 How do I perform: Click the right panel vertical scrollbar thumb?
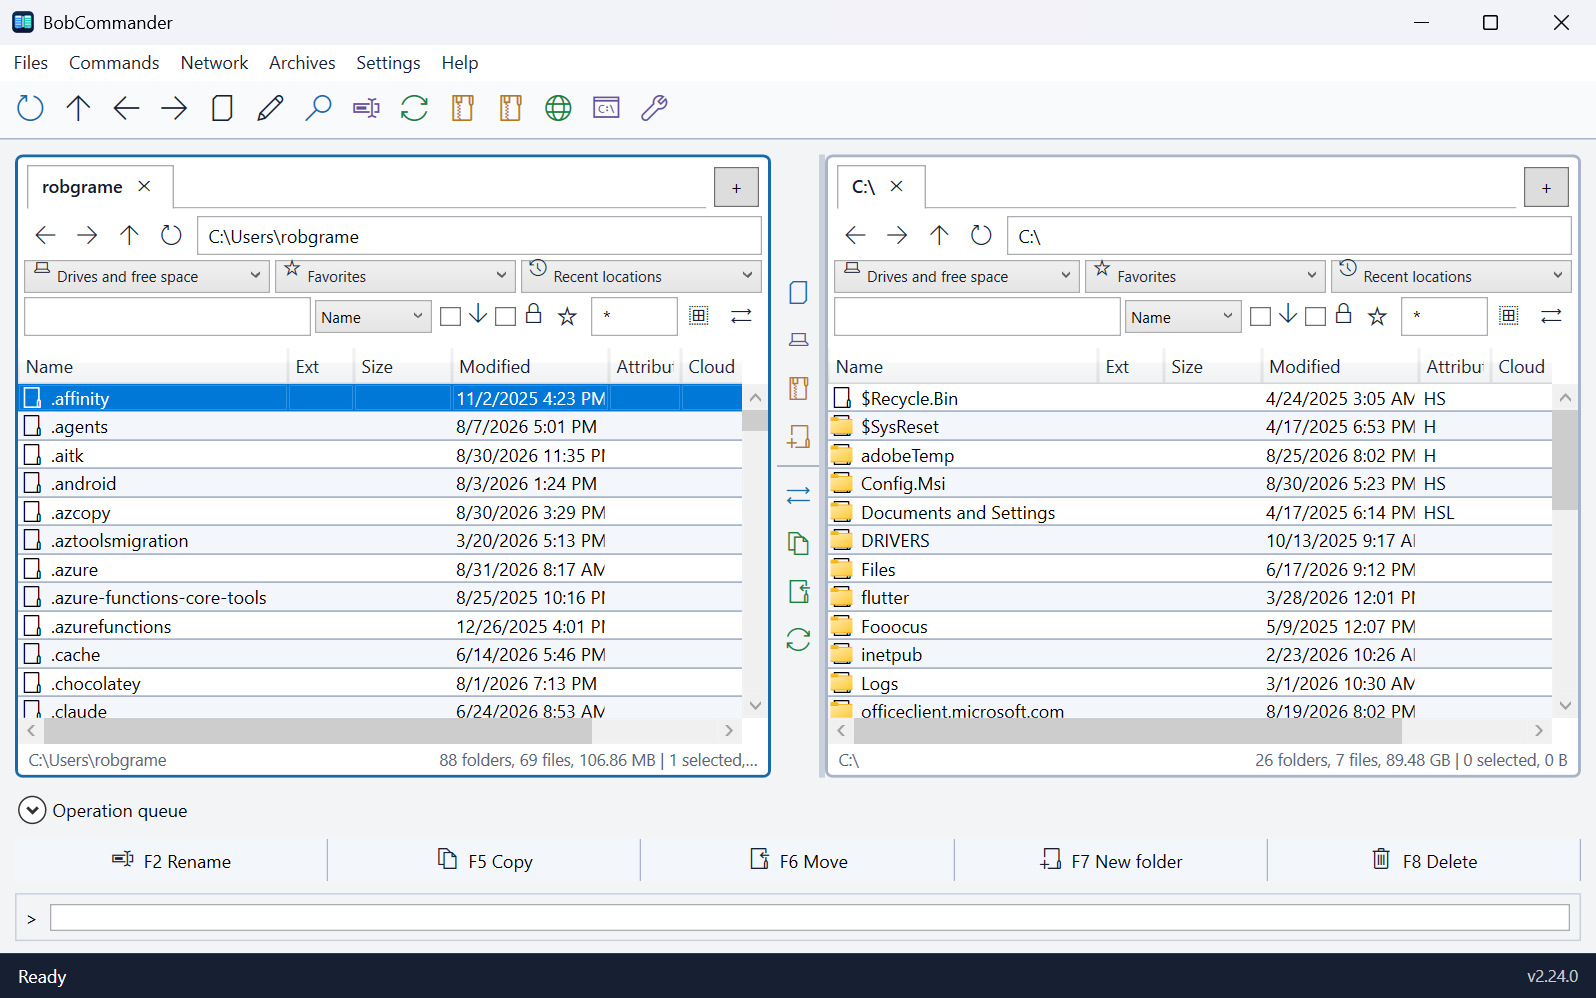pos(1565,460)
